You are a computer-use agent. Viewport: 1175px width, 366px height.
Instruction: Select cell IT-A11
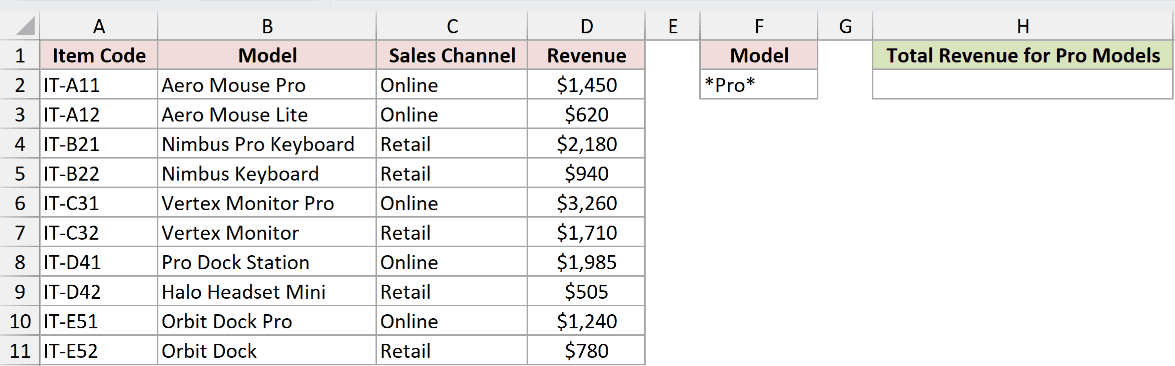(x=98, y=85)
